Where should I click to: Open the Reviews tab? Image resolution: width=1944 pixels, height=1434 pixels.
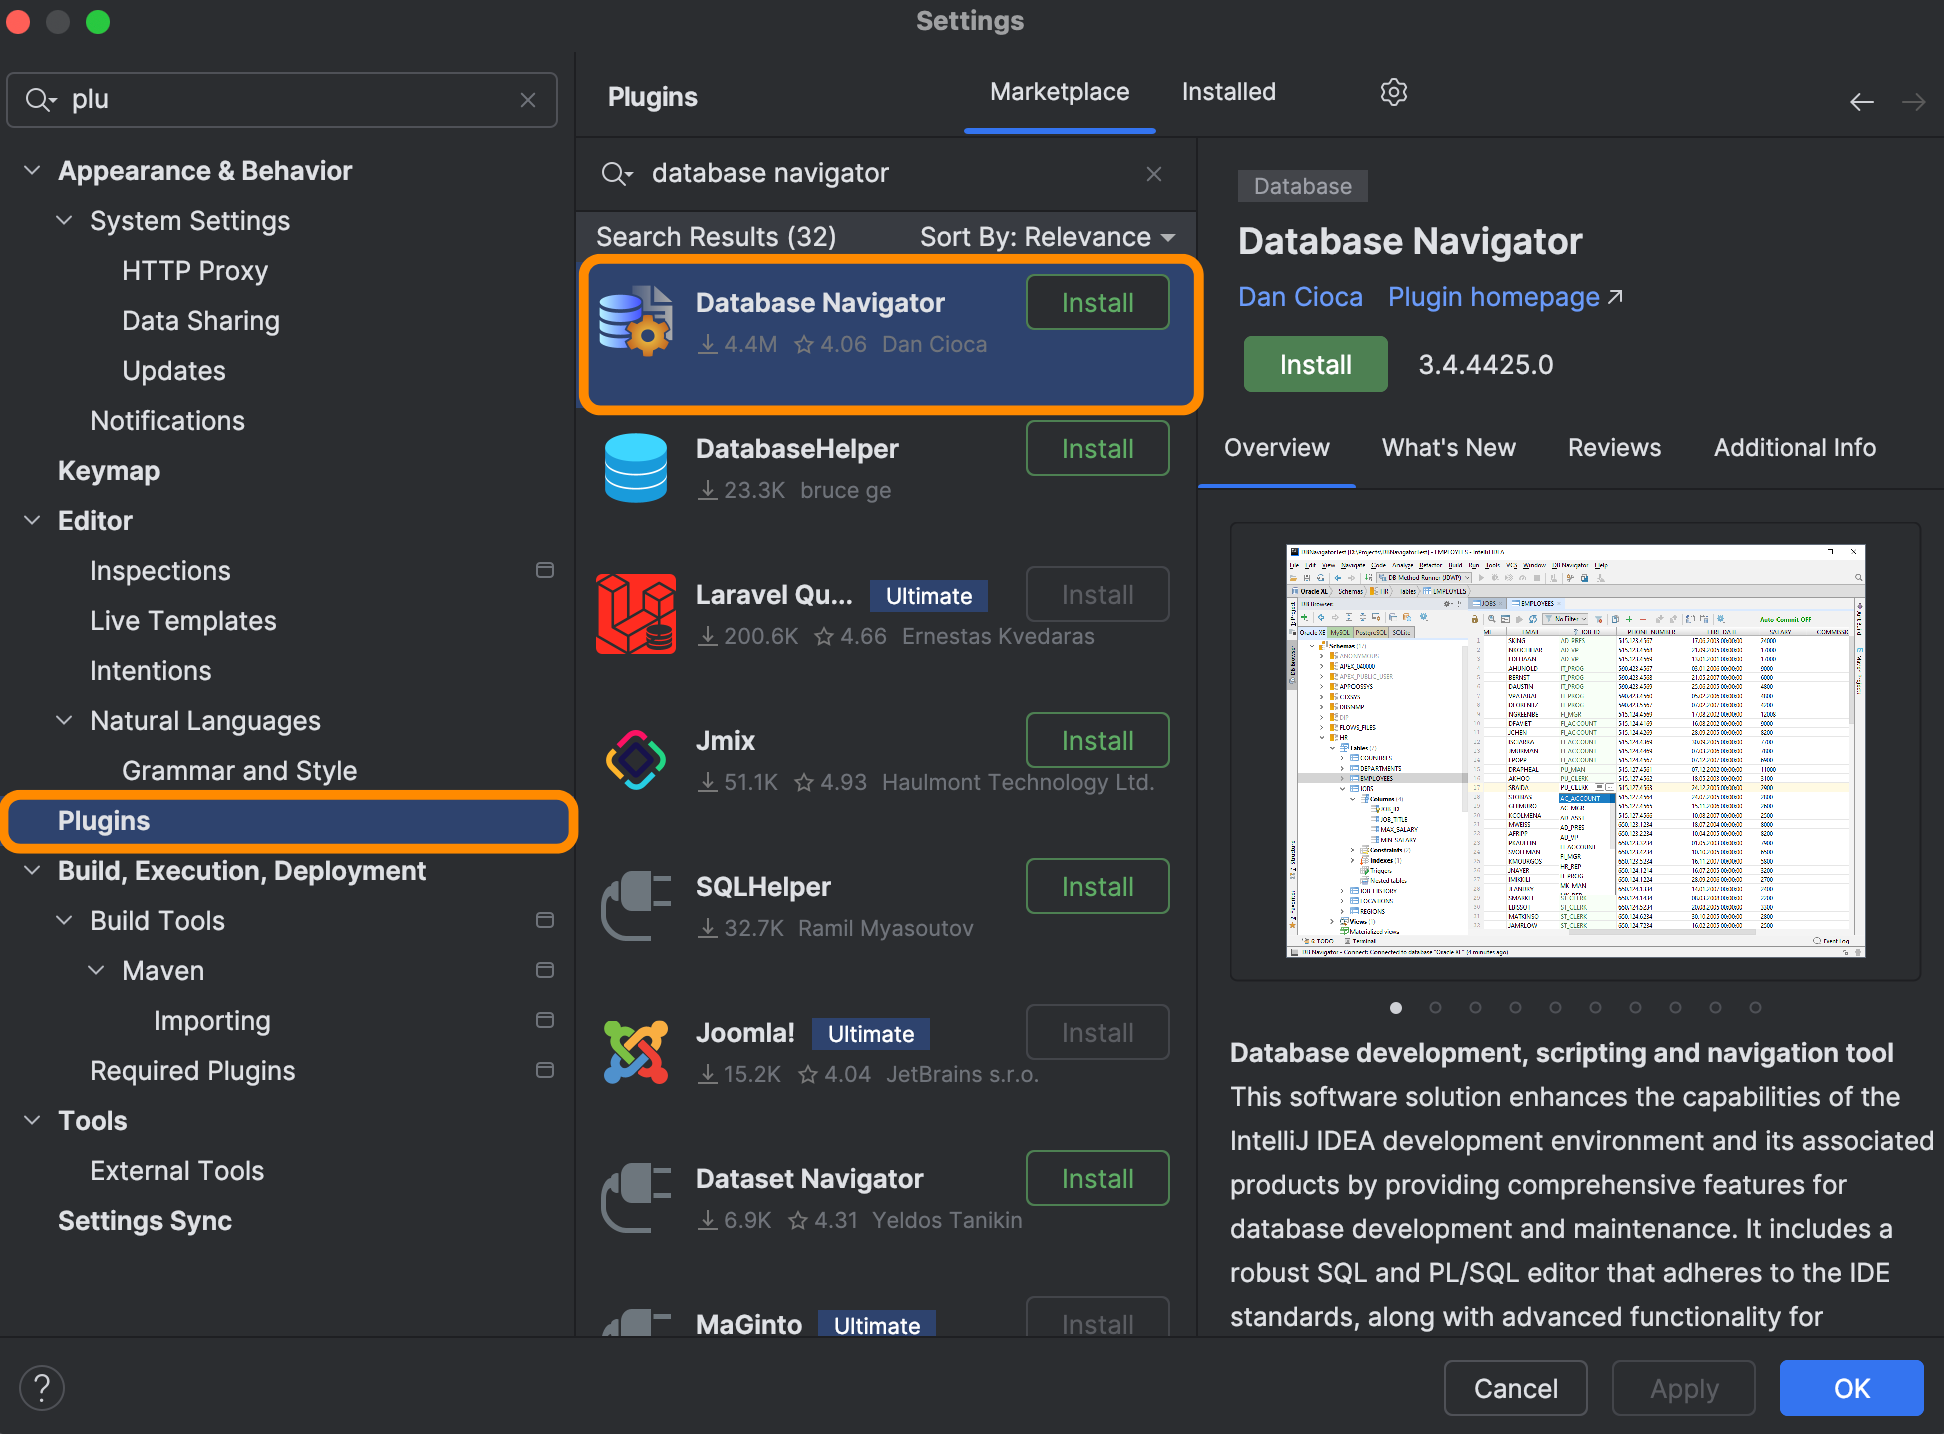pyautogui.click(x=1614, y=448)
